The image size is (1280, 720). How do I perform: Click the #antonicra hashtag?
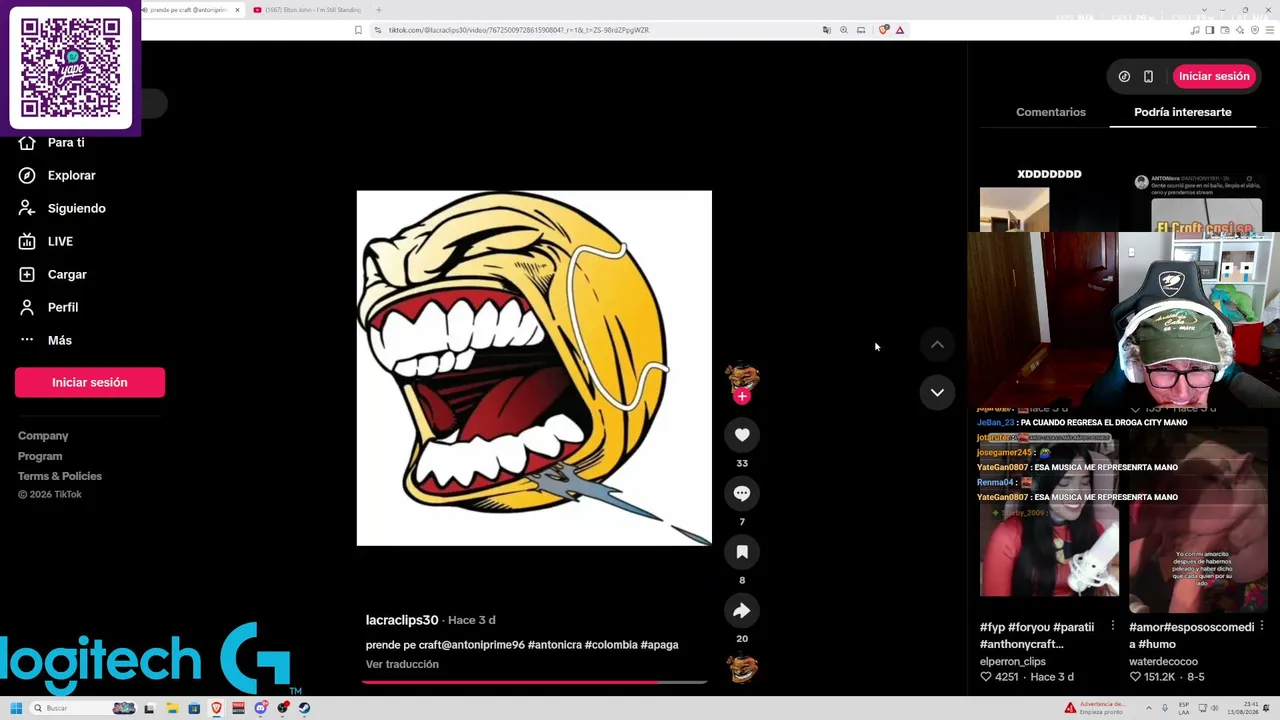click(x=554, y=645)
